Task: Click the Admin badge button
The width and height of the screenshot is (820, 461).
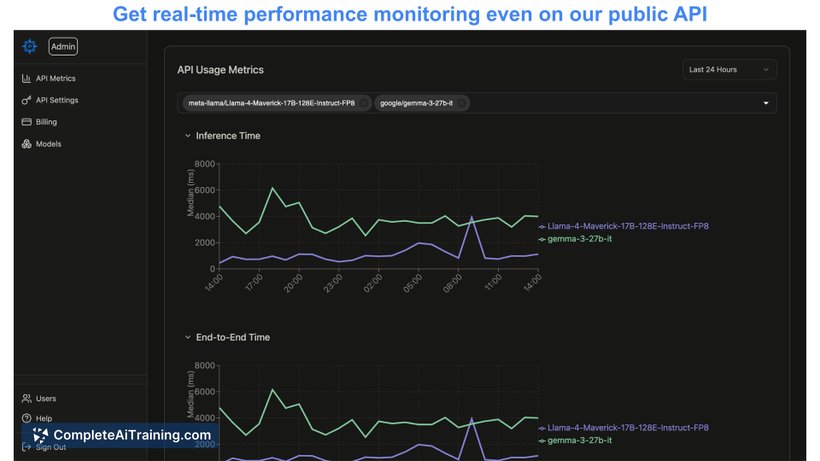Action: [63, 47]
